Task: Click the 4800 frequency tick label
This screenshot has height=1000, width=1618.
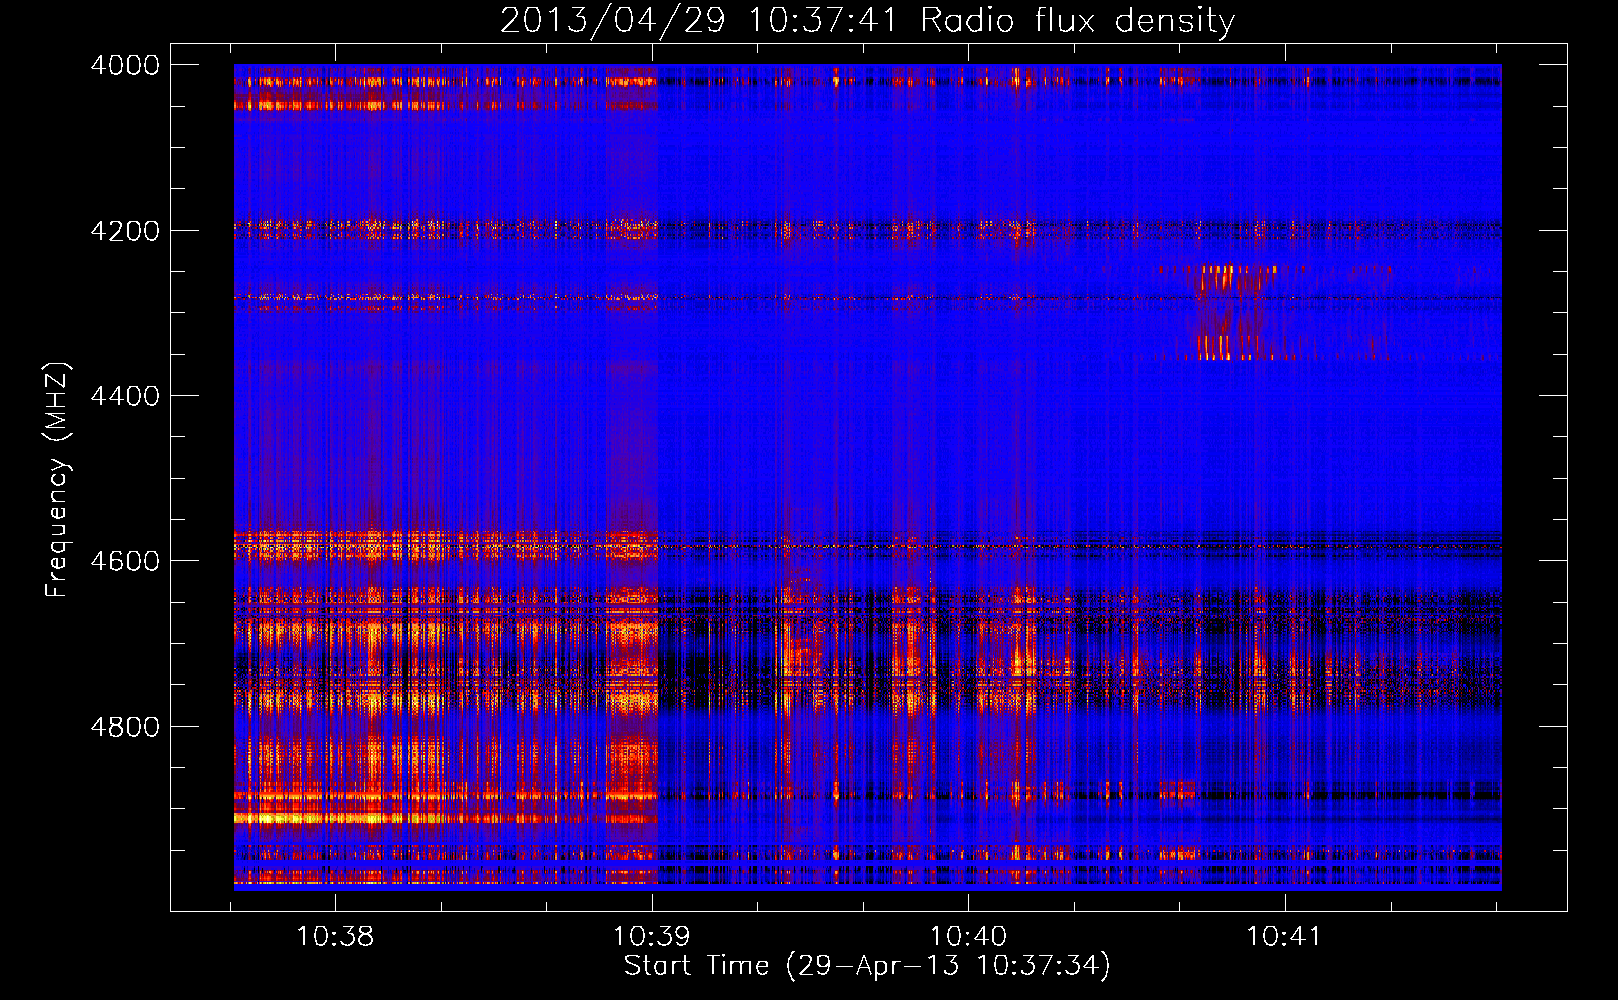Action: point(125,727)
